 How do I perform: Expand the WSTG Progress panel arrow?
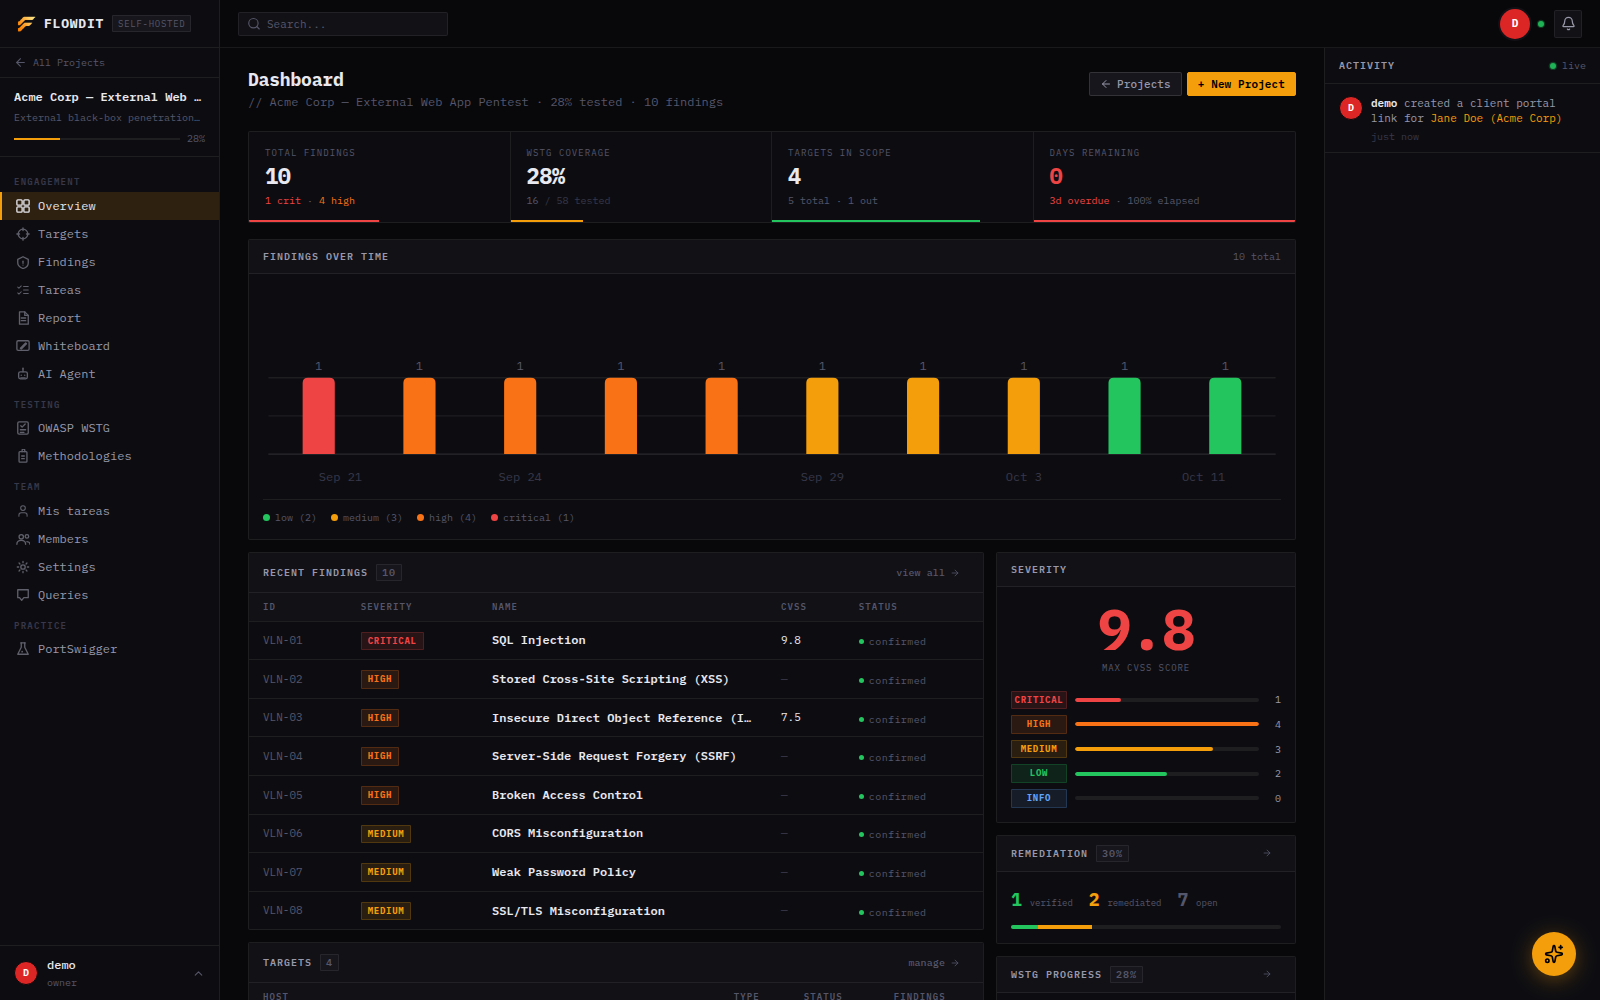click(x=1267, y=974)
